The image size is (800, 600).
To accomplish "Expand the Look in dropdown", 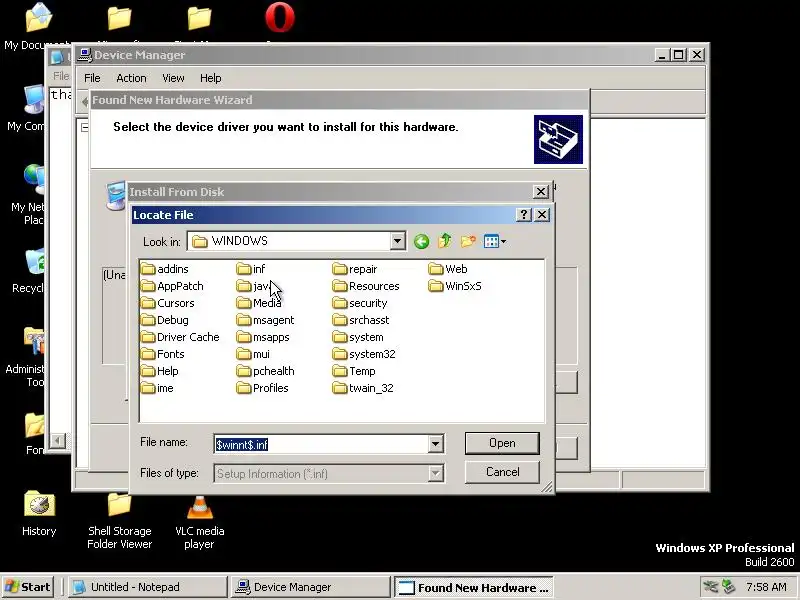I will 397,241.
